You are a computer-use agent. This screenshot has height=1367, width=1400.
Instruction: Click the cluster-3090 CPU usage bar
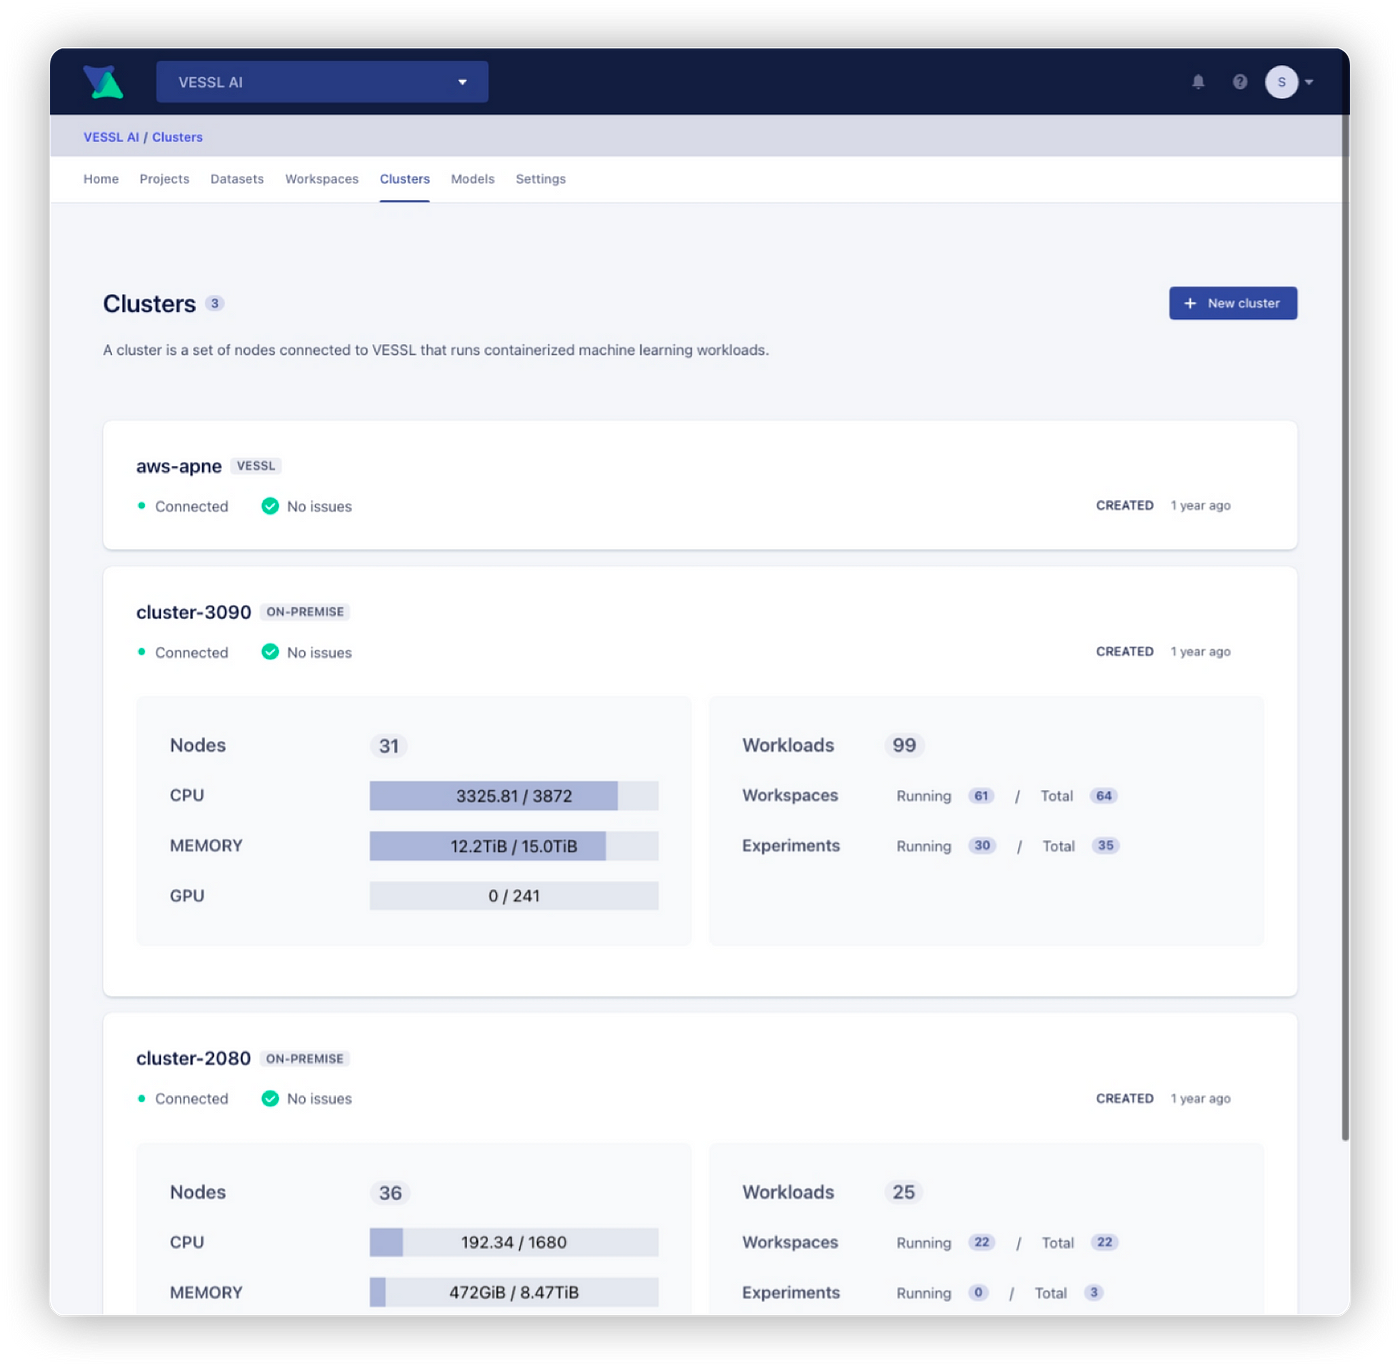pos(514,796)
